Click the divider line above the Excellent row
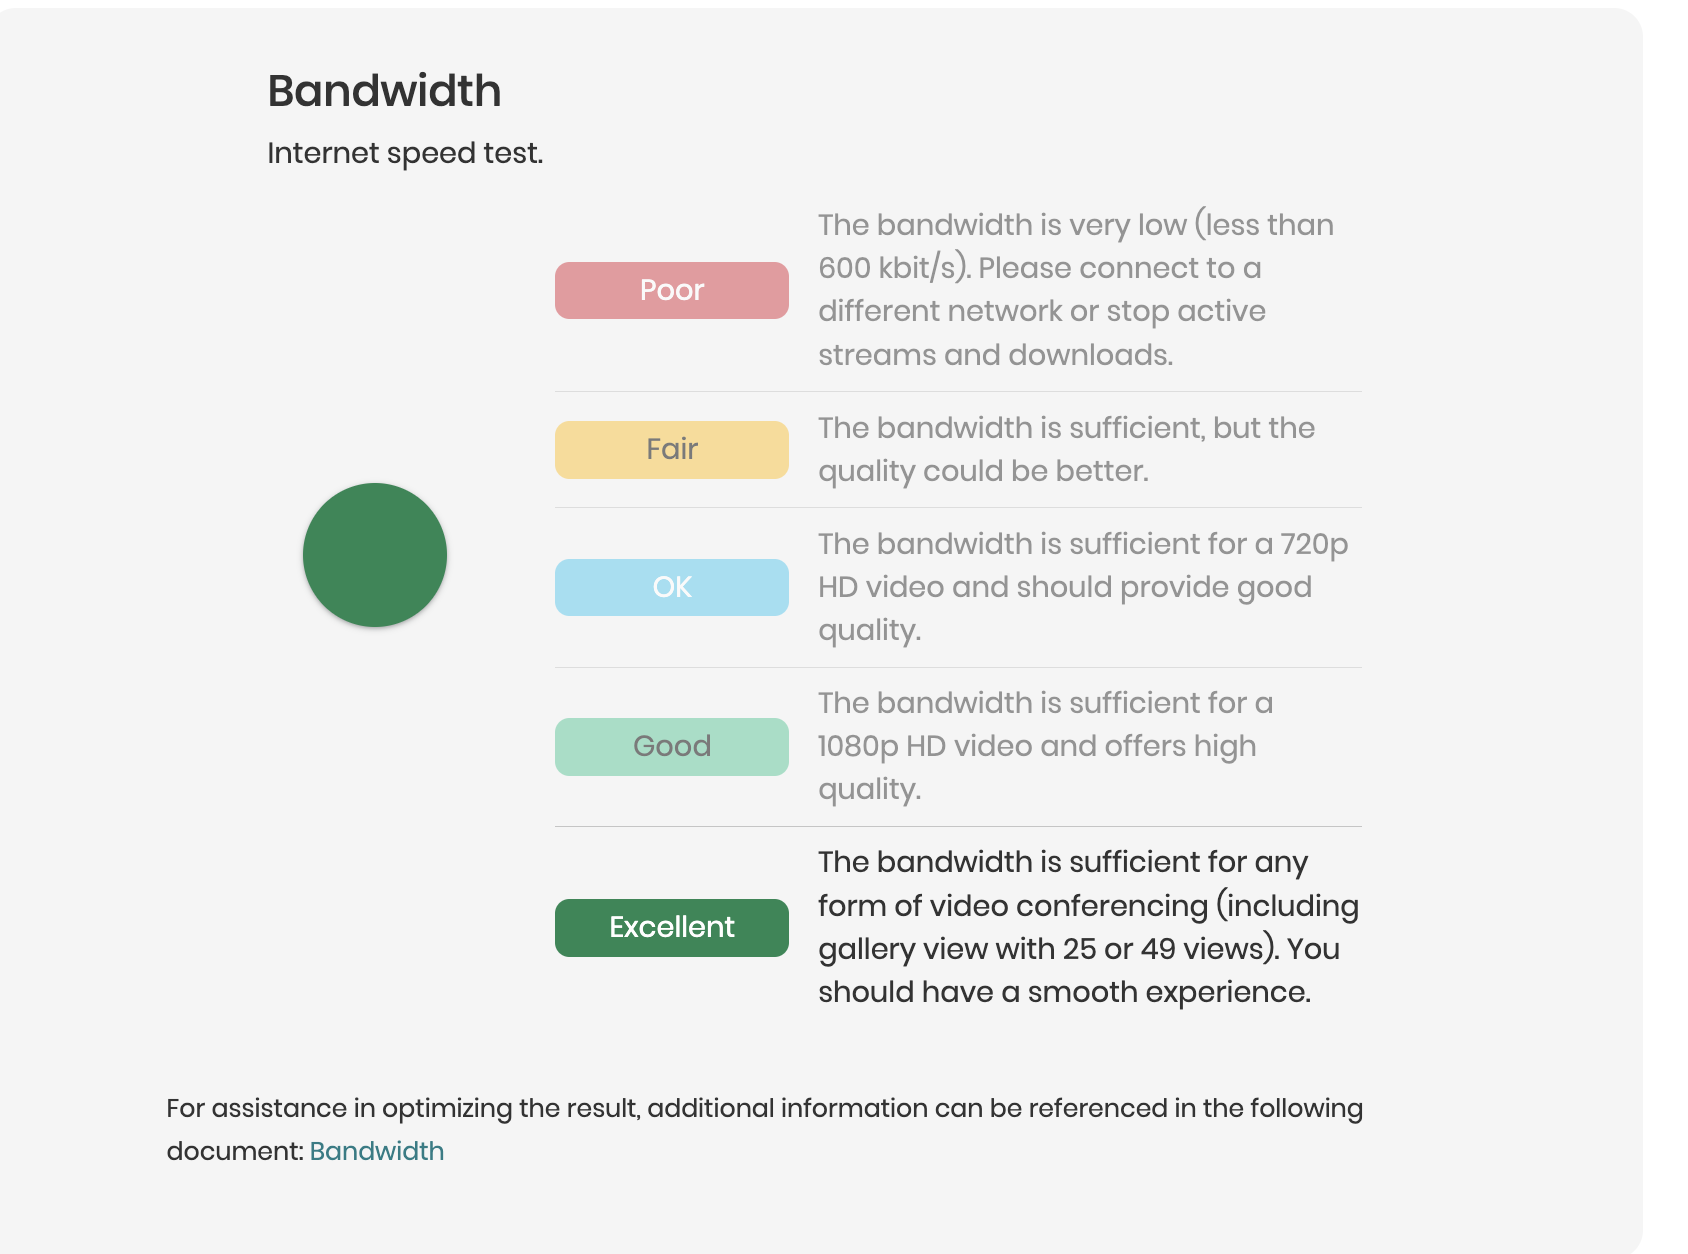Image resolution: width=1688 pixels, height=1254 pixels. coord(958,826)
